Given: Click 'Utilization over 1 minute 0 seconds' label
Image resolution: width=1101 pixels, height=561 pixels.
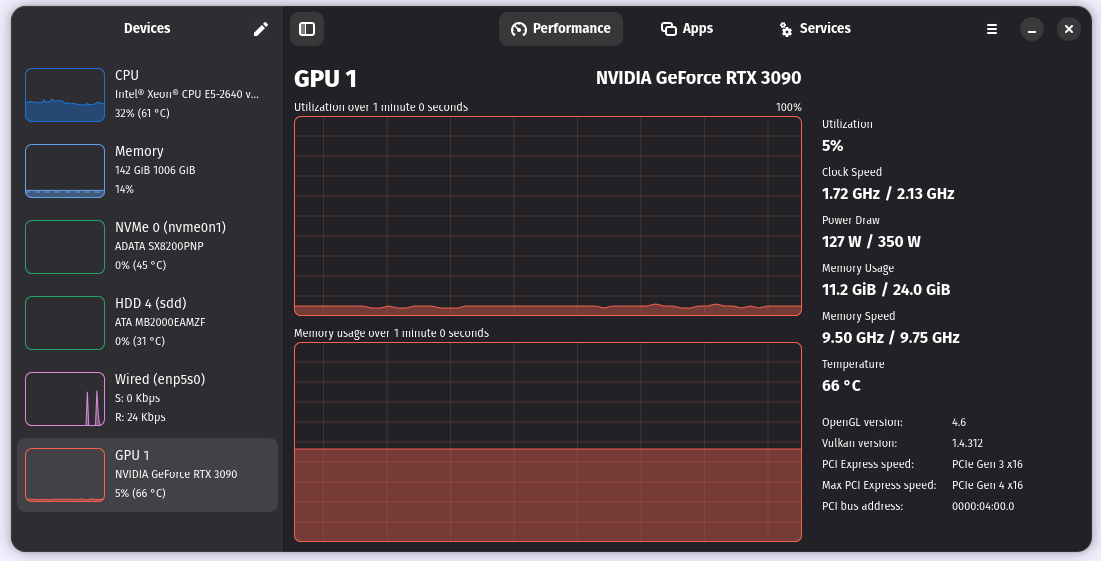Looking at the screenshot, I should (381, 107).
